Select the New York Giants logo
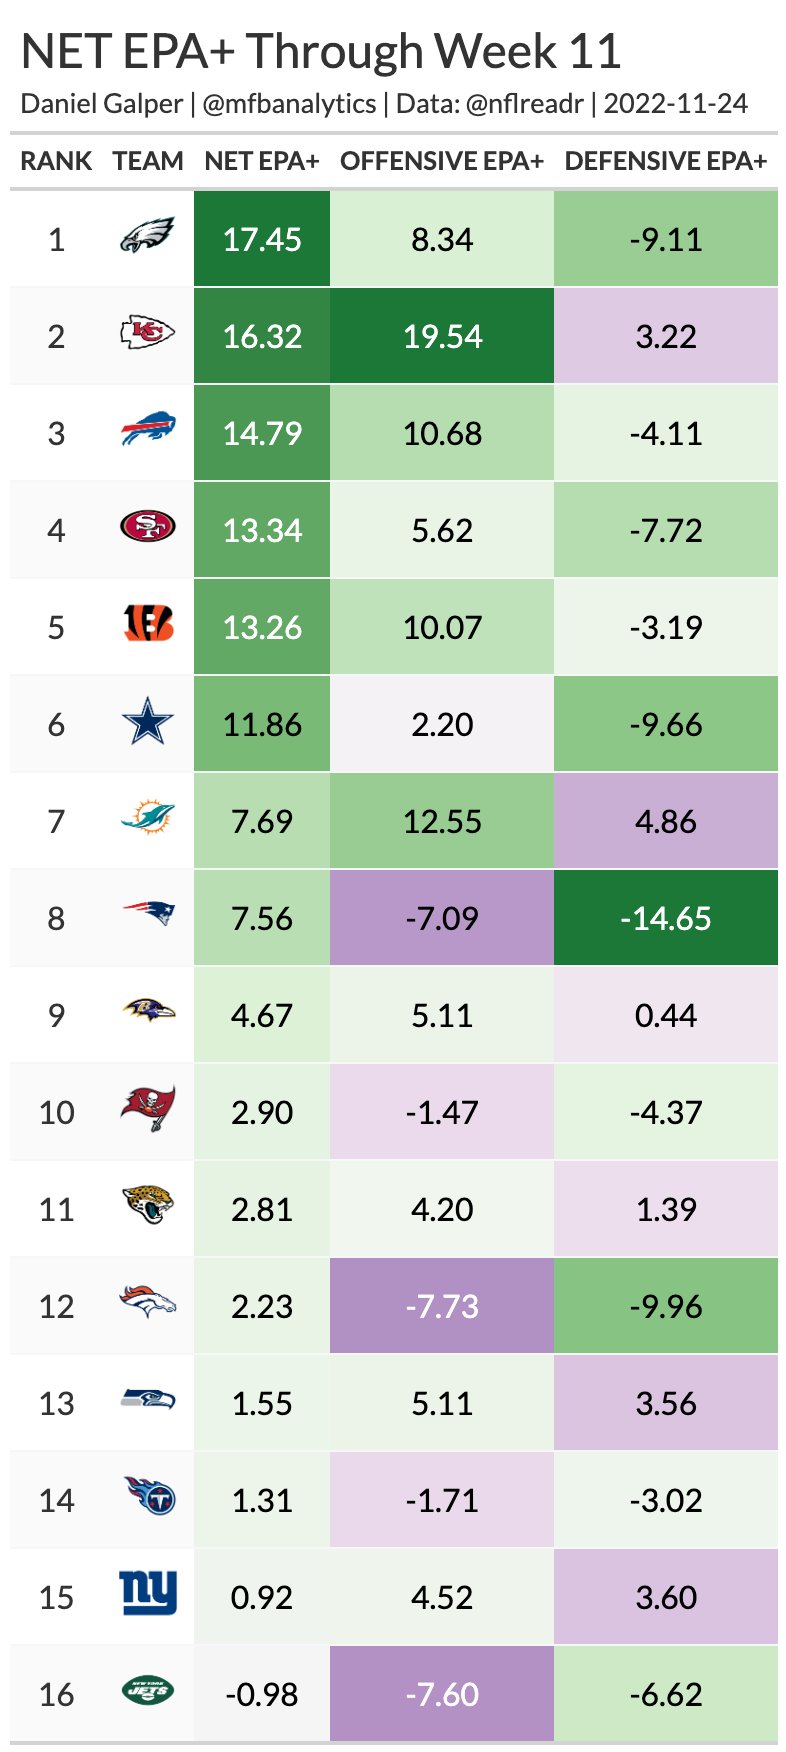The image size is (786, 1752). tap(148, 1593)
